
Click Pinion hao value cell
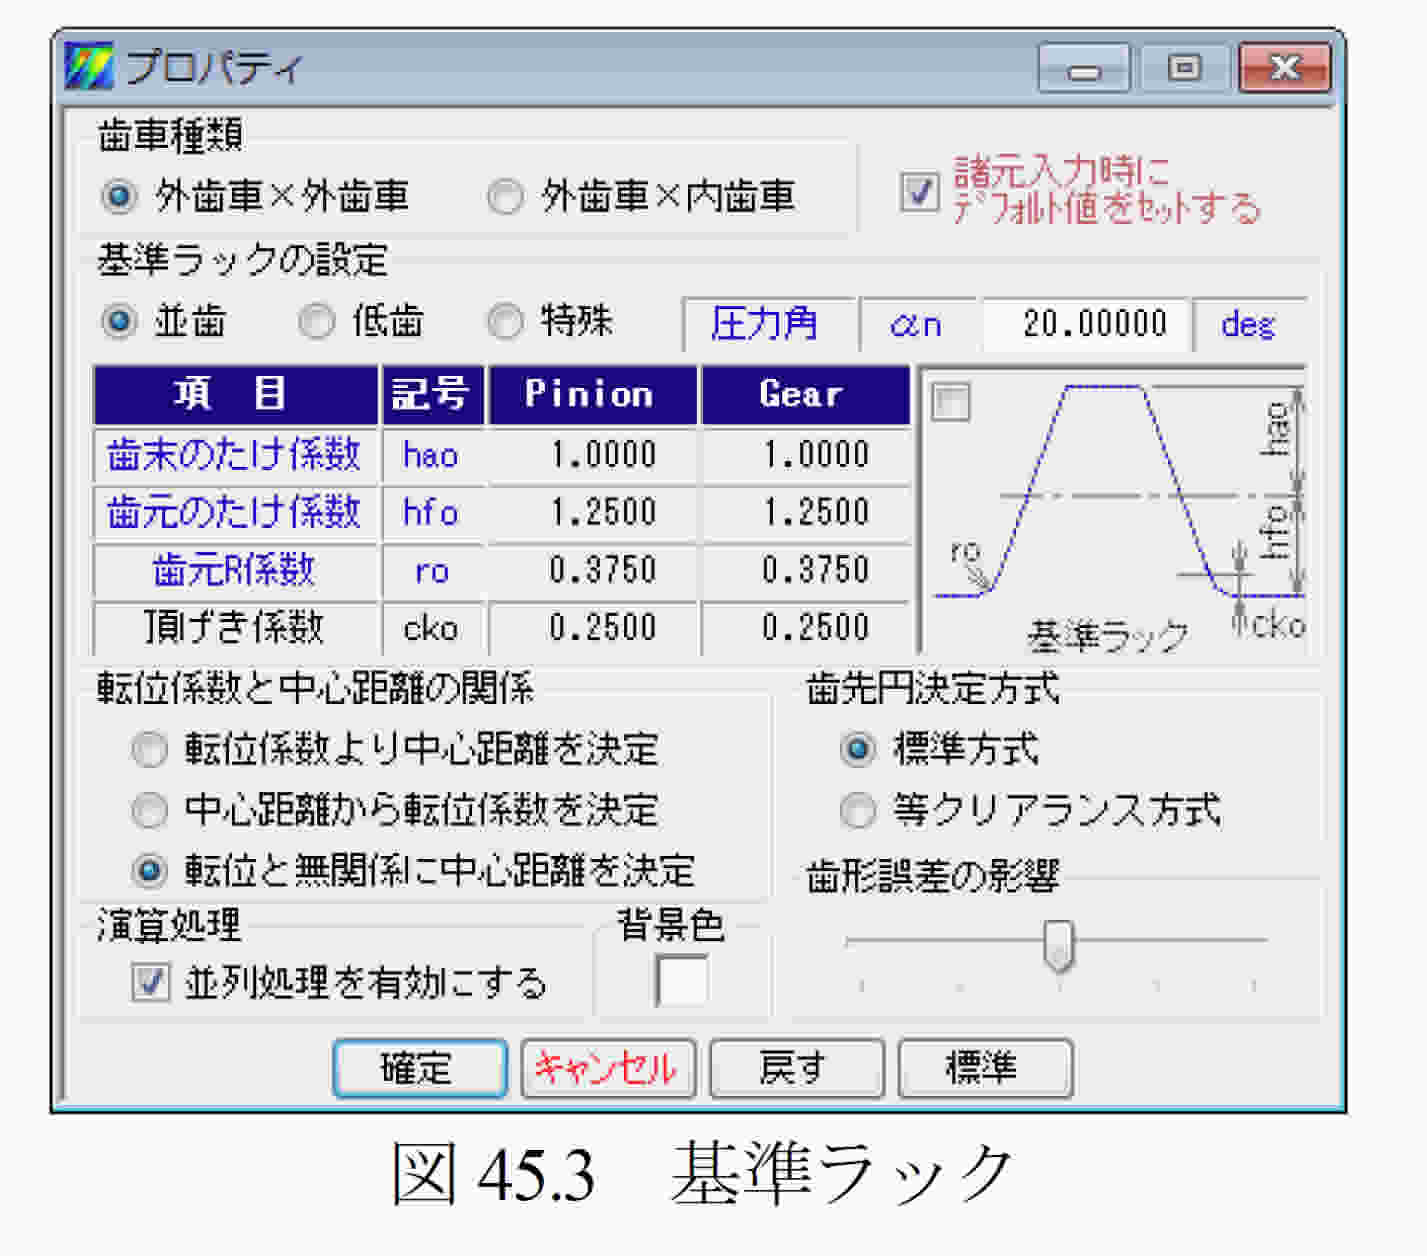pyautogui.click(x=594, y=455)
